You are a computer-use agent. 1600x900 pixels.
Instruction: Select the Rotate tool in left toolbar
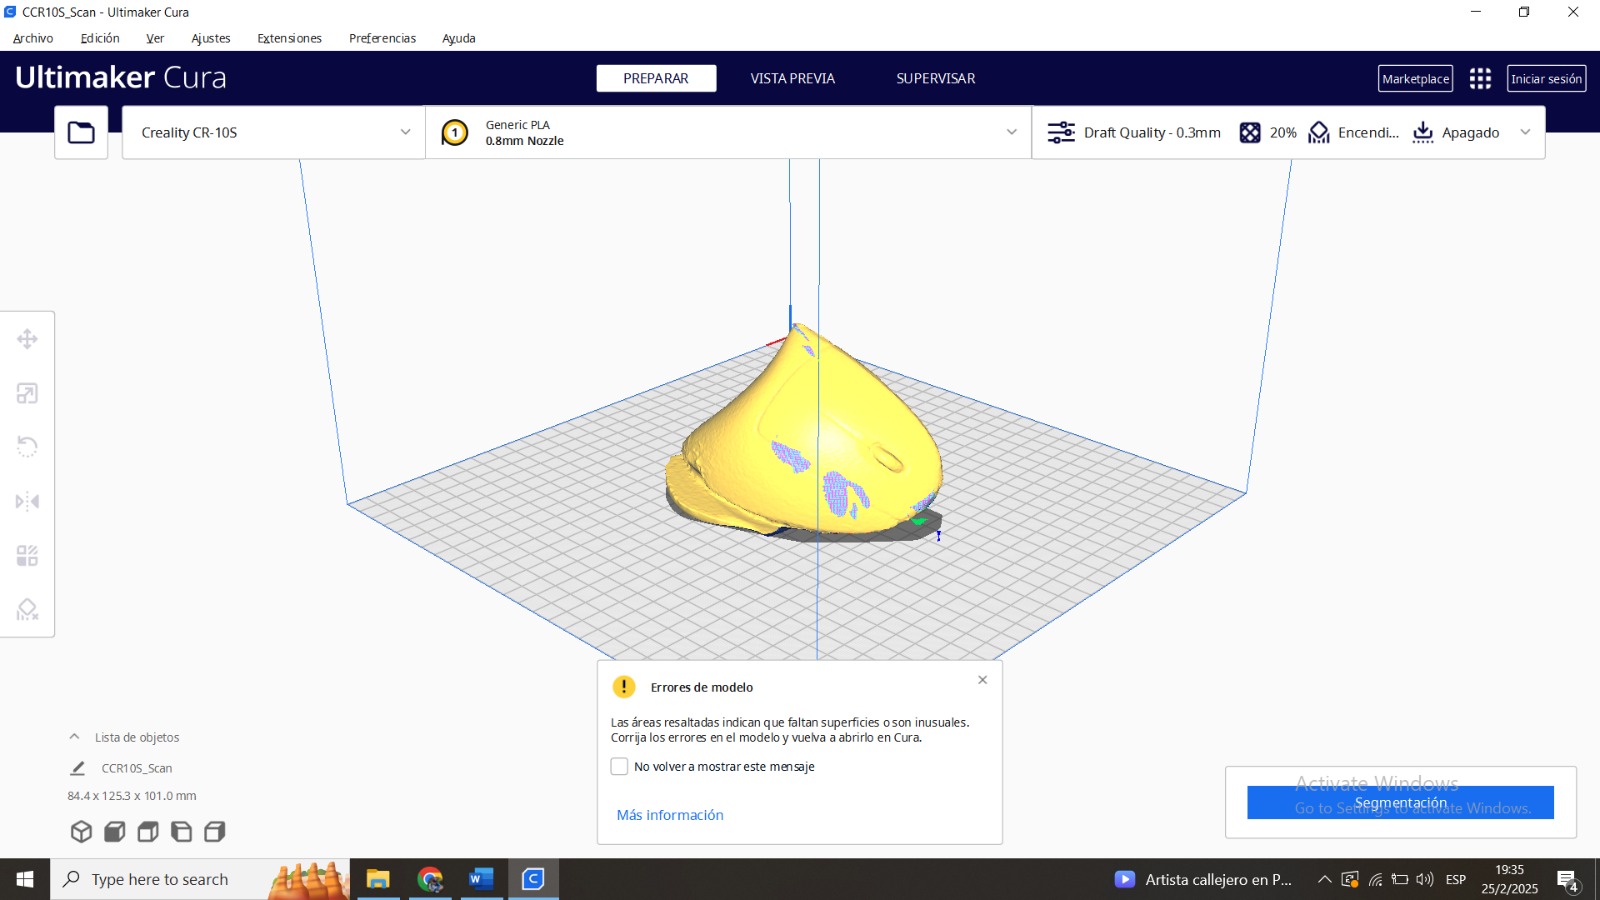[x=27, y=447]
